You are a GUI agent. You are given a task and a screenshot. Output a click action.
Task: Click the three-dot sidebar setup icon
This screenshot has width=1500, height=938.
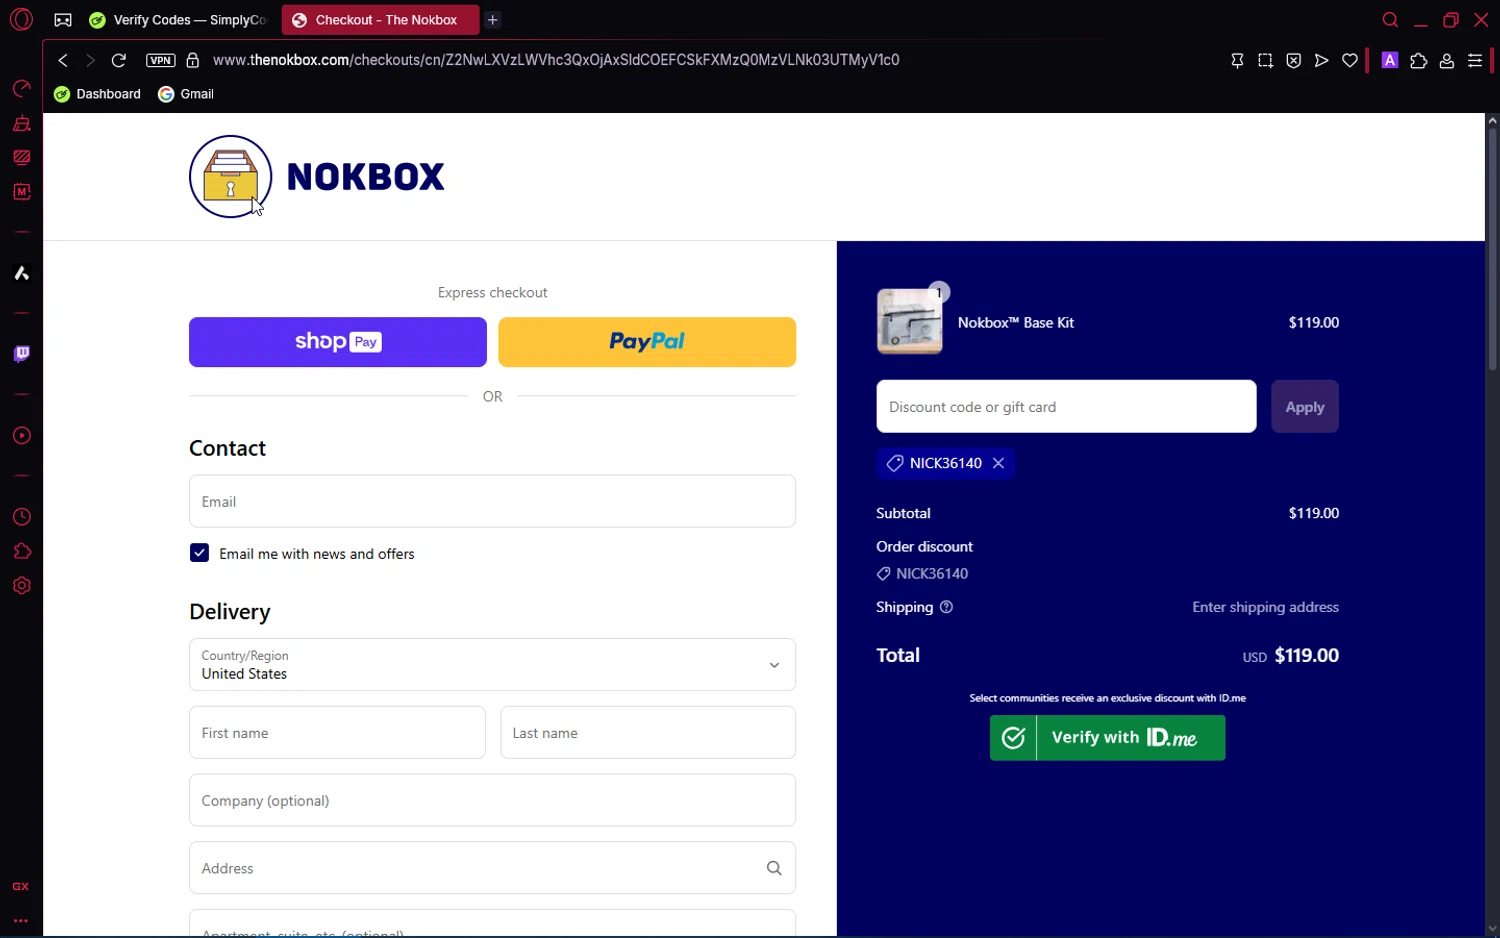[x=20, y=920]
